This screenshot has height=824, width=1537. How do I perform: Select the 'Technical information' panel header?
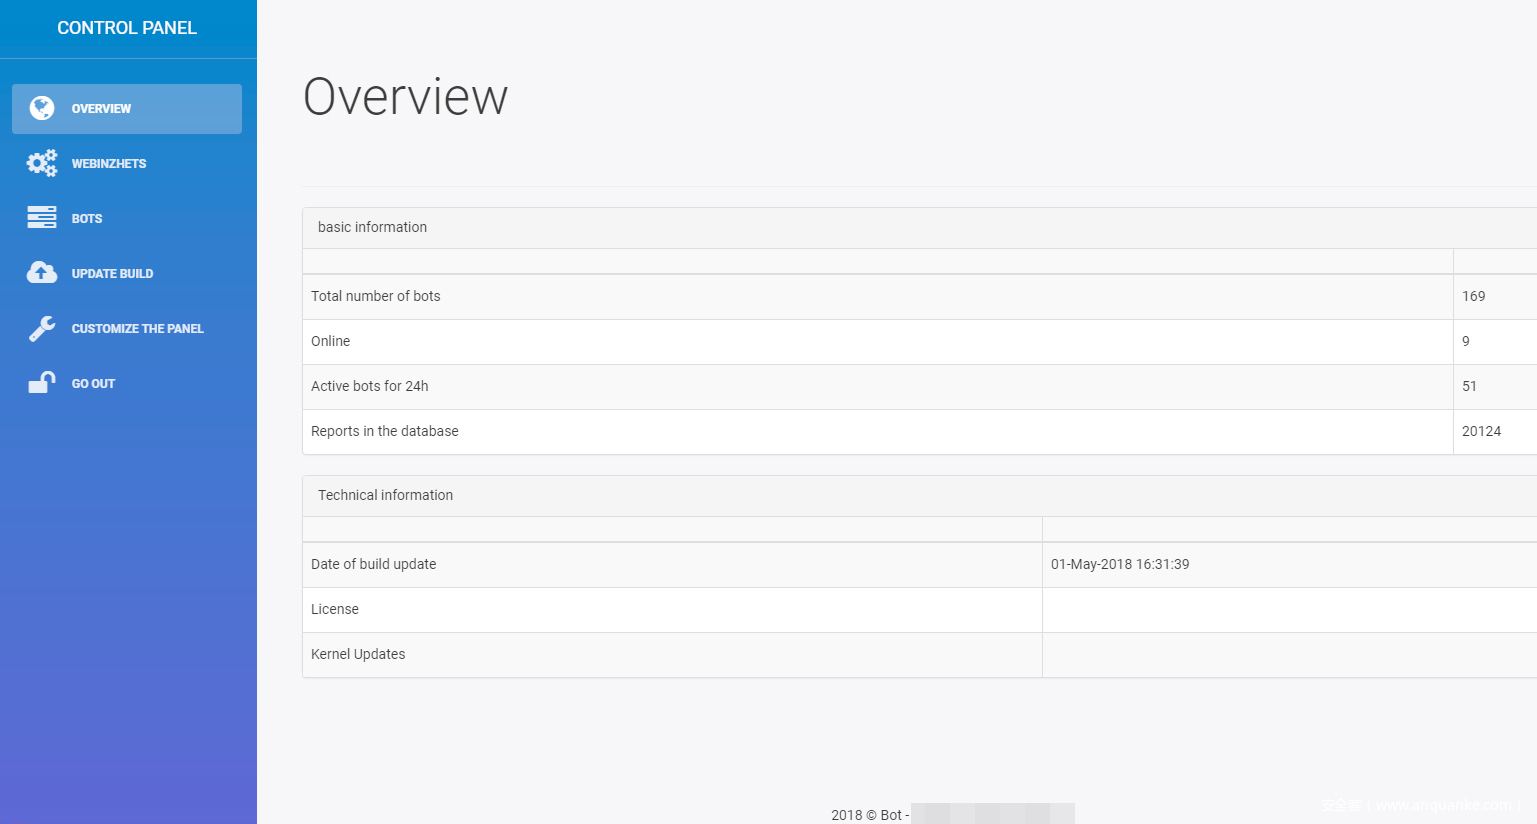tap(919, 496)
